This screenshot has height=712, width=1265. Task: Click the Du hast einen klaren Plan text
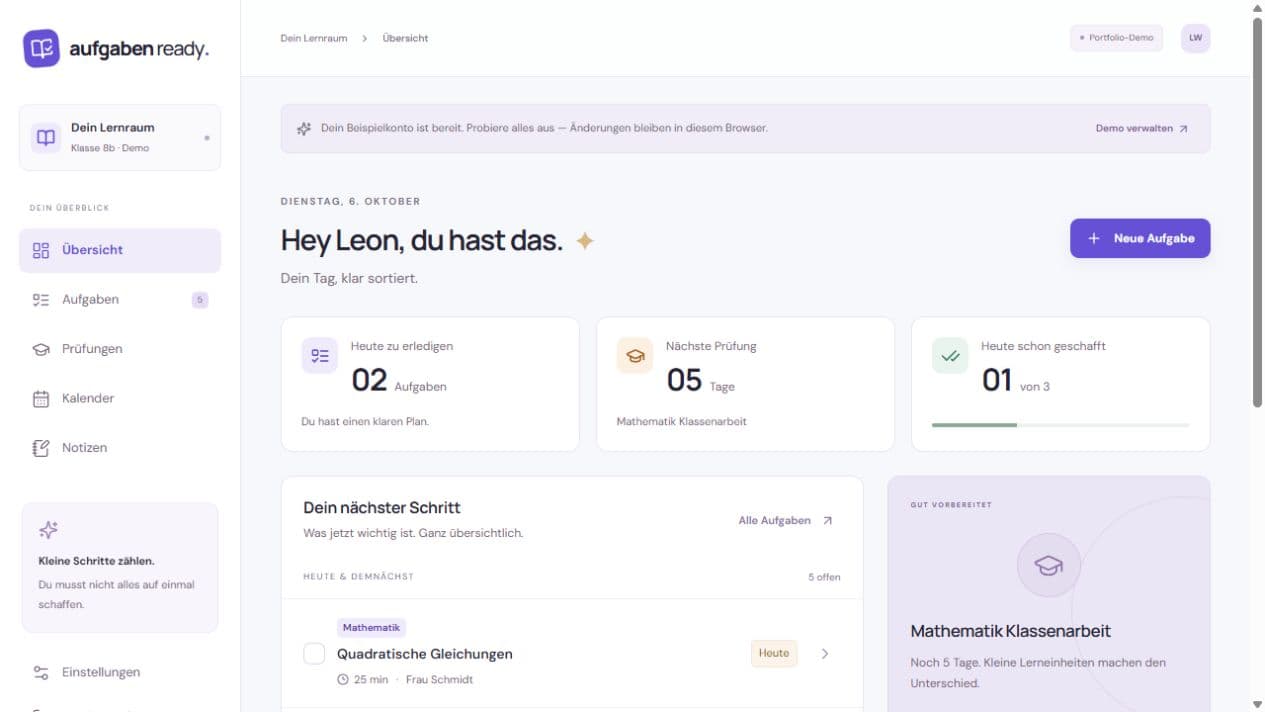[365, 422]
